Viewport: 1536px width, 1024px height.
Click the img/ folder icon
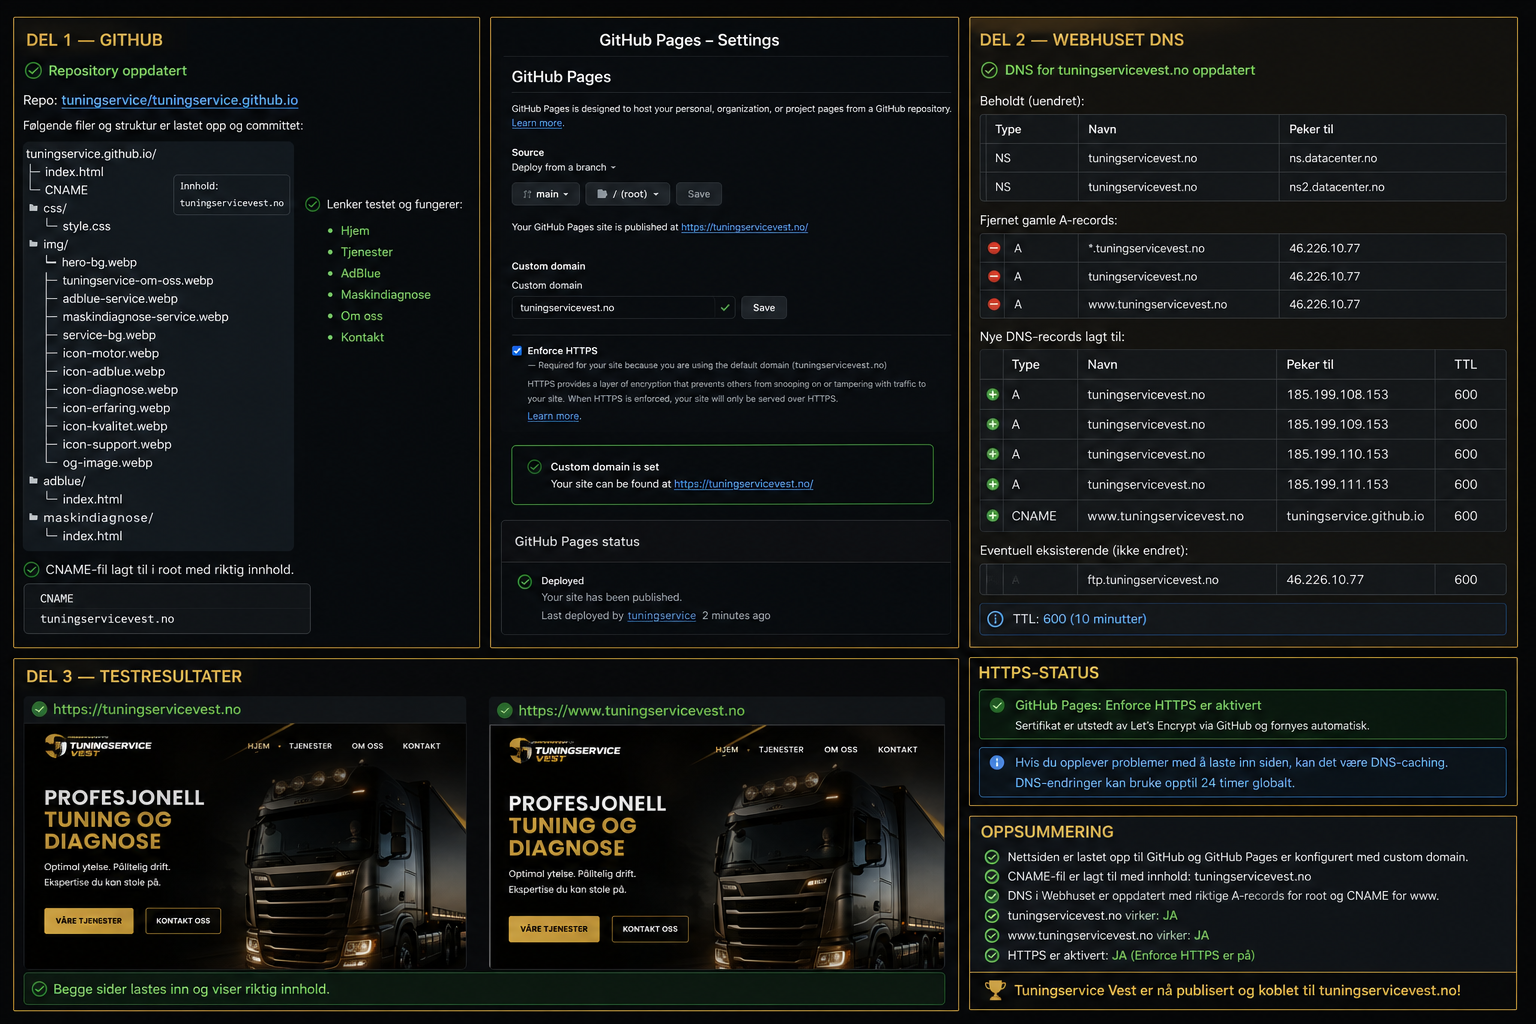coord(33,244)
